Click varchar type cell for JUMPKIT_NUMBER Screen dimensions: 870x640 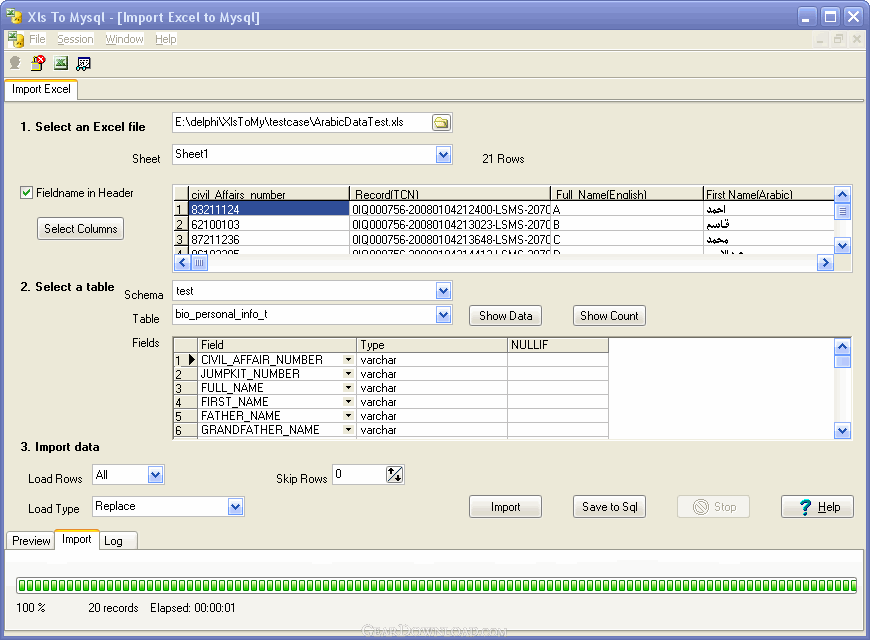[x=432, y=374]
